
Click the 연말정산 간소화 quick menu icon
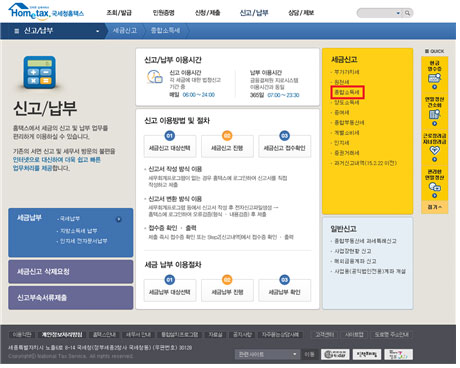434,115
